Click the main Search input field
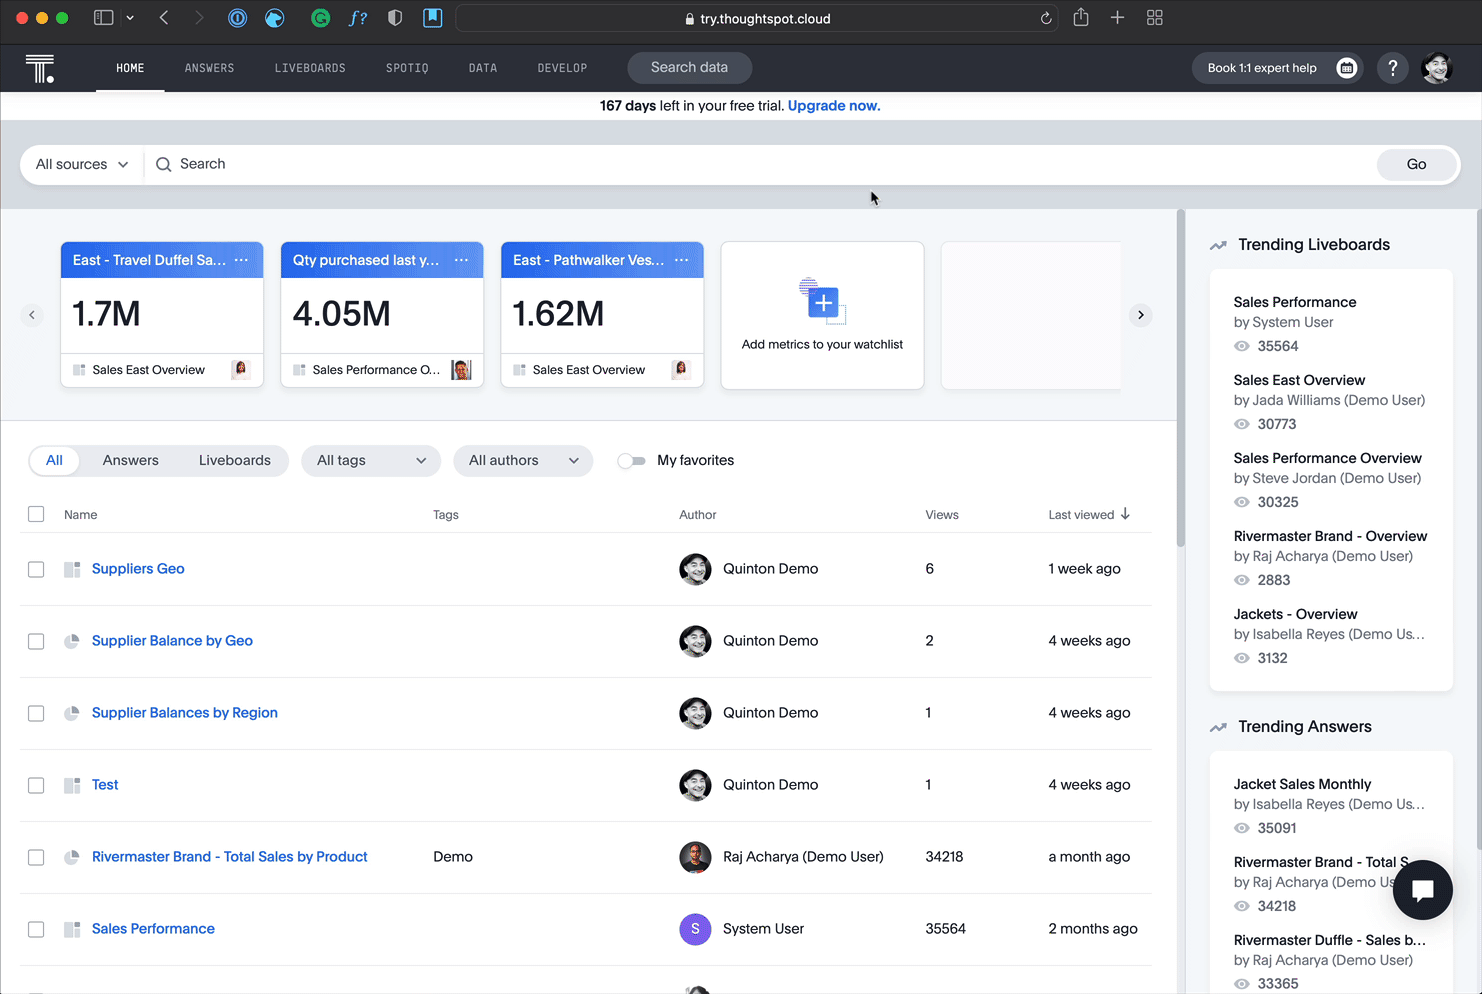 [x=760, y=164]
